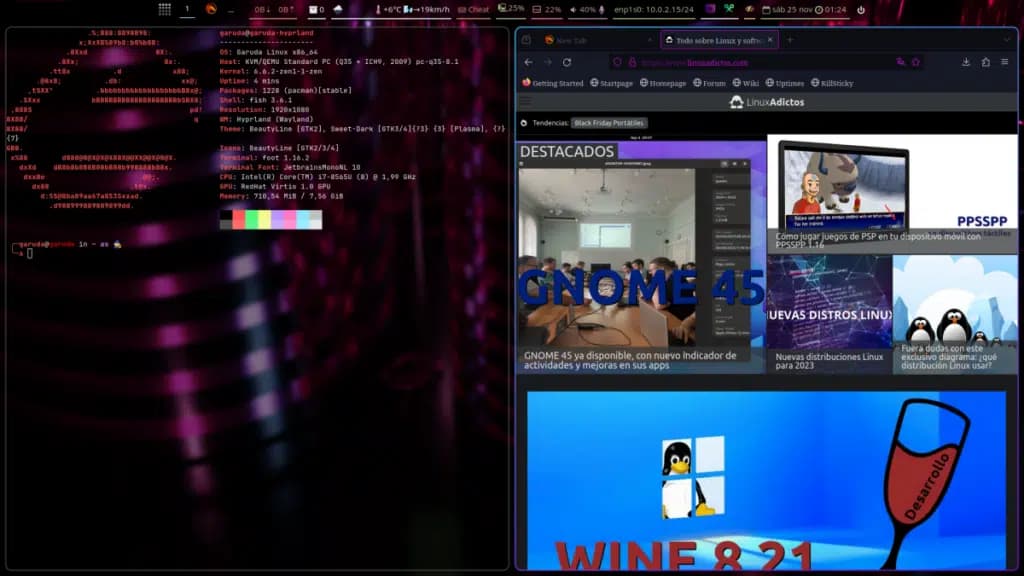Screen dimensions: 1024x576
Task: Click the extensions icon in browser toolbar
Action: pos(985,62)
